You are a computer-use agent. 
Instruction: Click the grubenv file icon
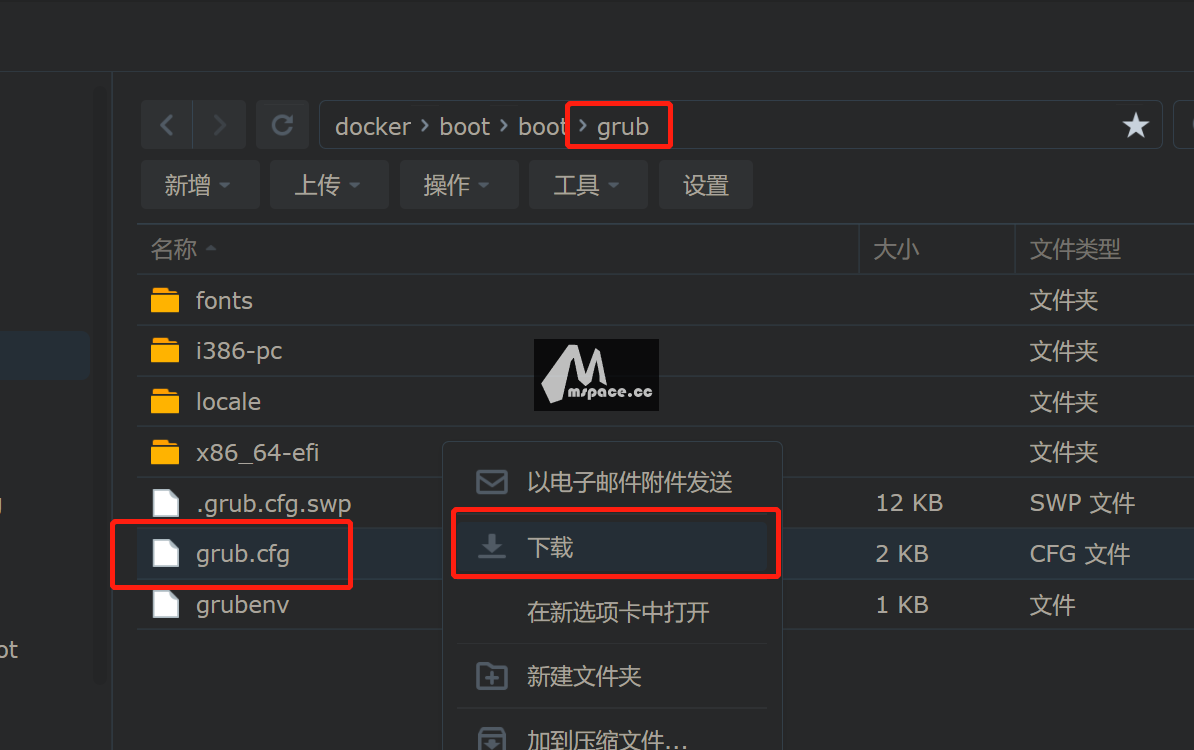(165, 605)
